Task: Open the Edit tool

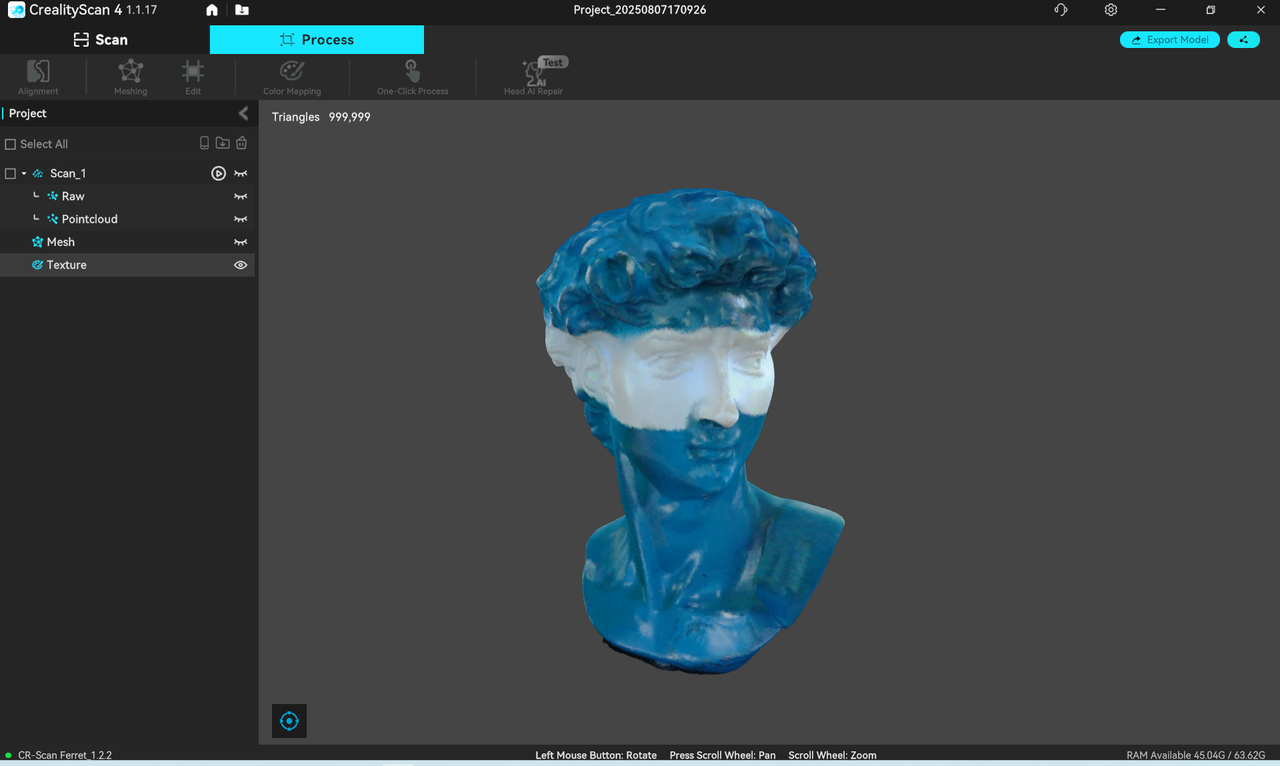Action: pos(193,75)
